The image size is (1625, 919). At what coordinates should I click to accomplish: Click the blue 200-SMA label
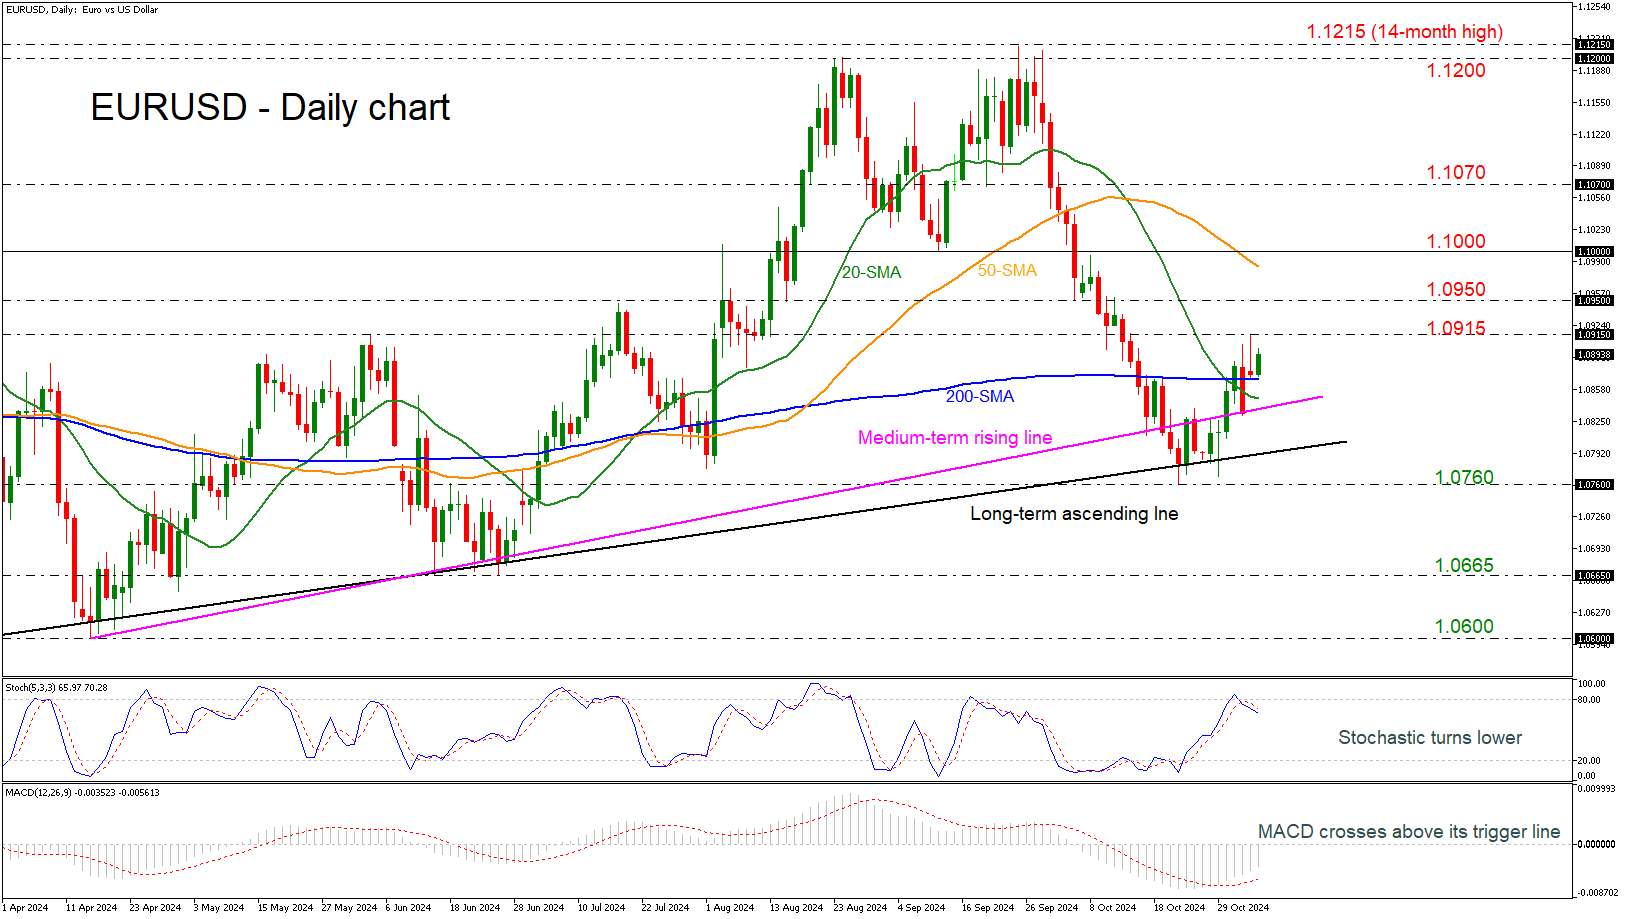pos(980,396)
